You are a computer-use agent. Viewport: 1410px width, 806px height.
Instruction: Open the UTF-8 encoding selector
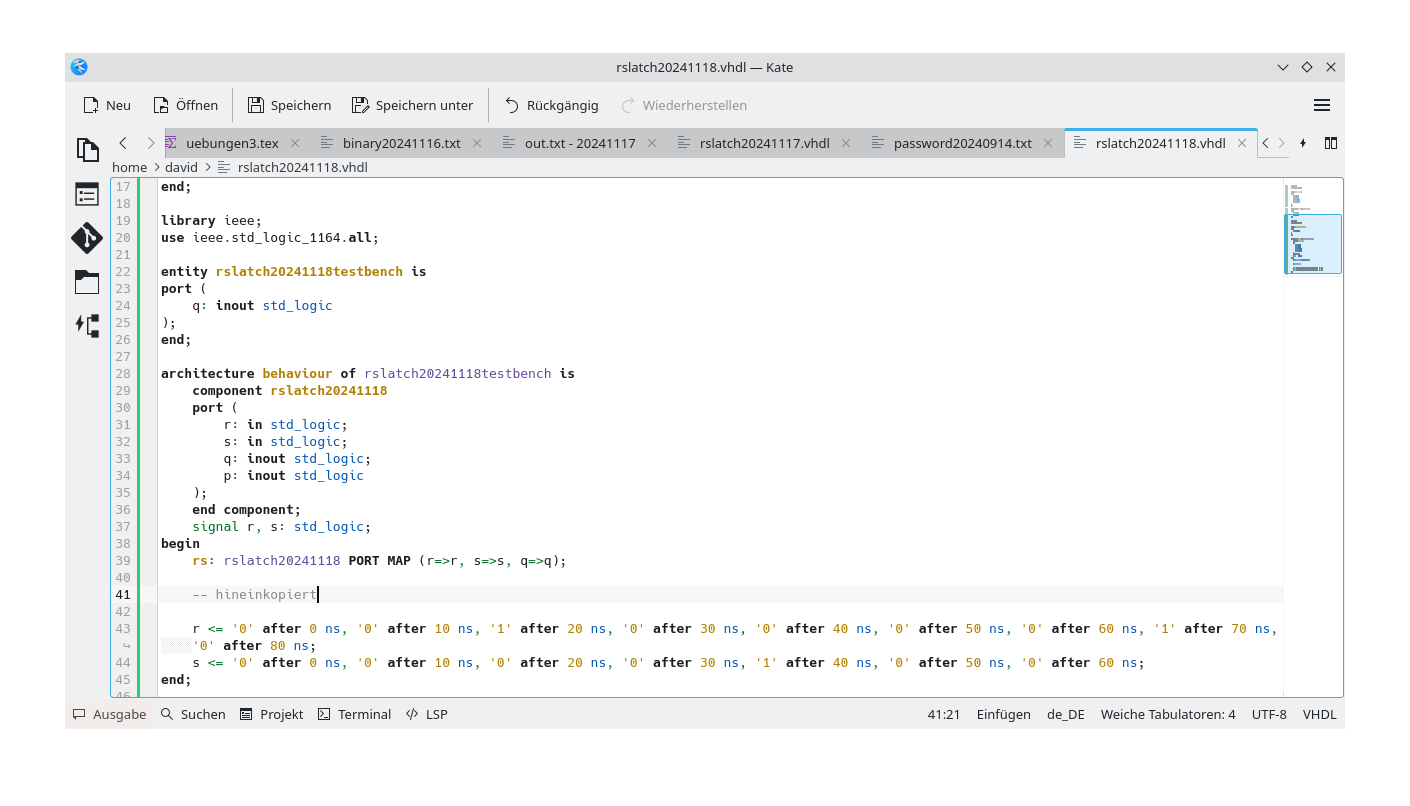1268,714
